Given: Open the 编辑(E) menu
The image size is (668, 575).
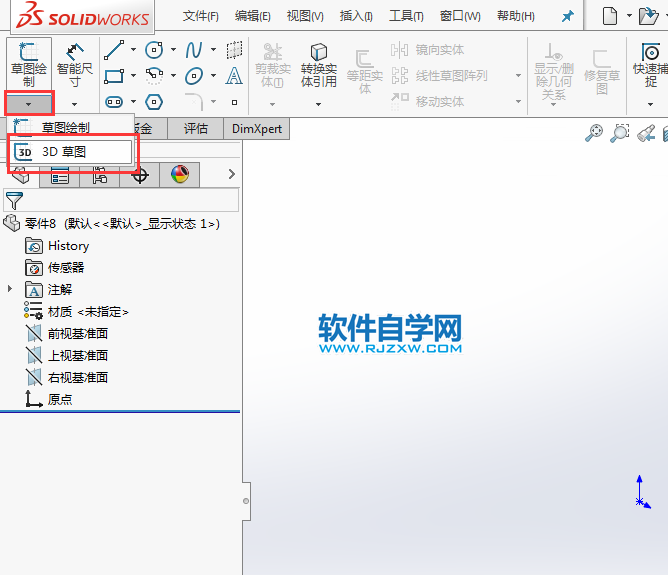Looking at the screenshot, I should (x=253, y=16).
